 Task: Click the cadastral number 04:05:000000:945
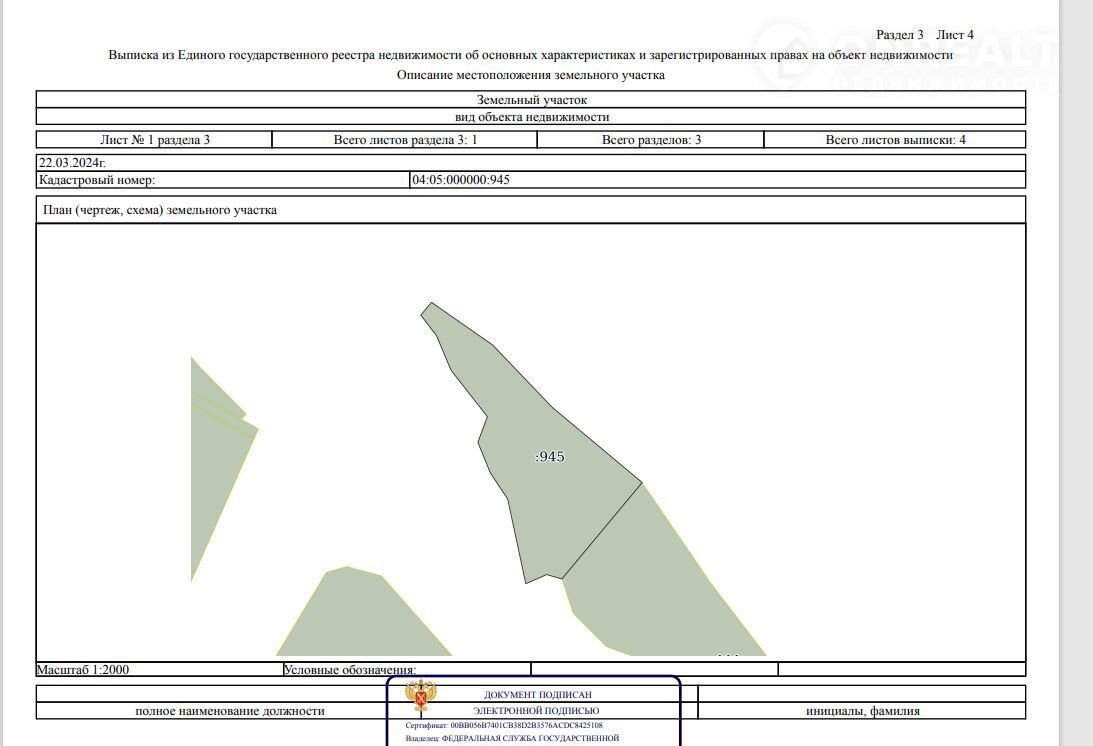(461, 180)
